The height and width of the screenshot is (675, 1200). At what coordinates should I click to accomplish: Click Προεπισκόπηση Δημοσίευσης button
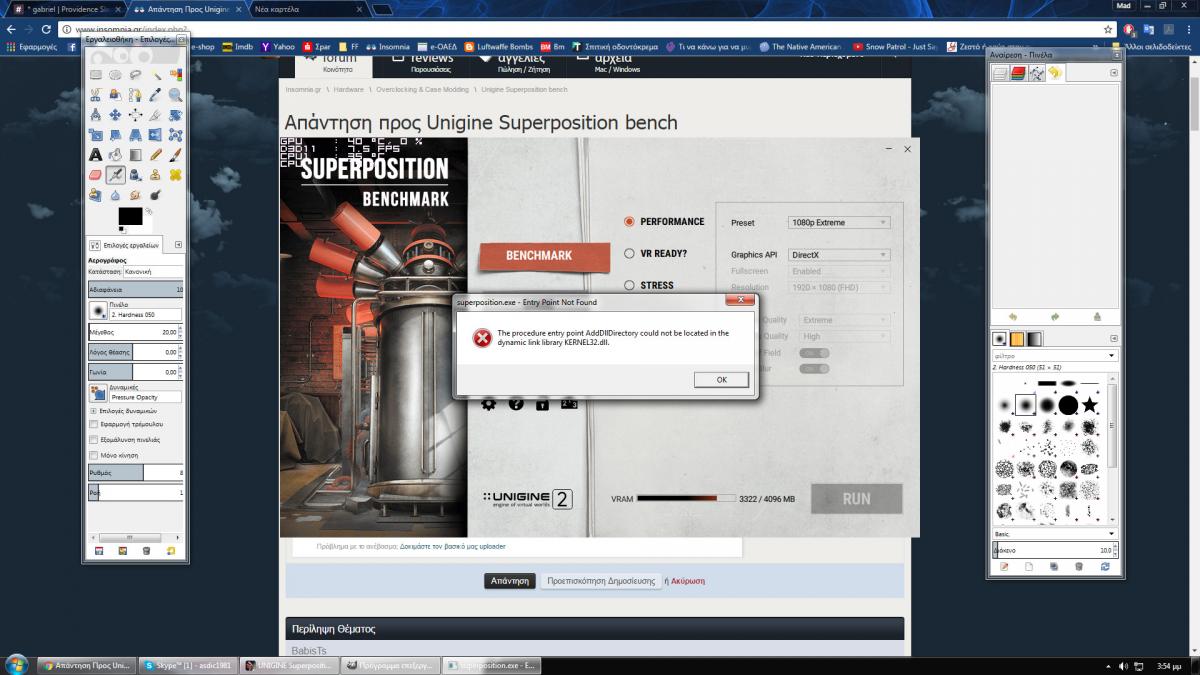[601, 580]
